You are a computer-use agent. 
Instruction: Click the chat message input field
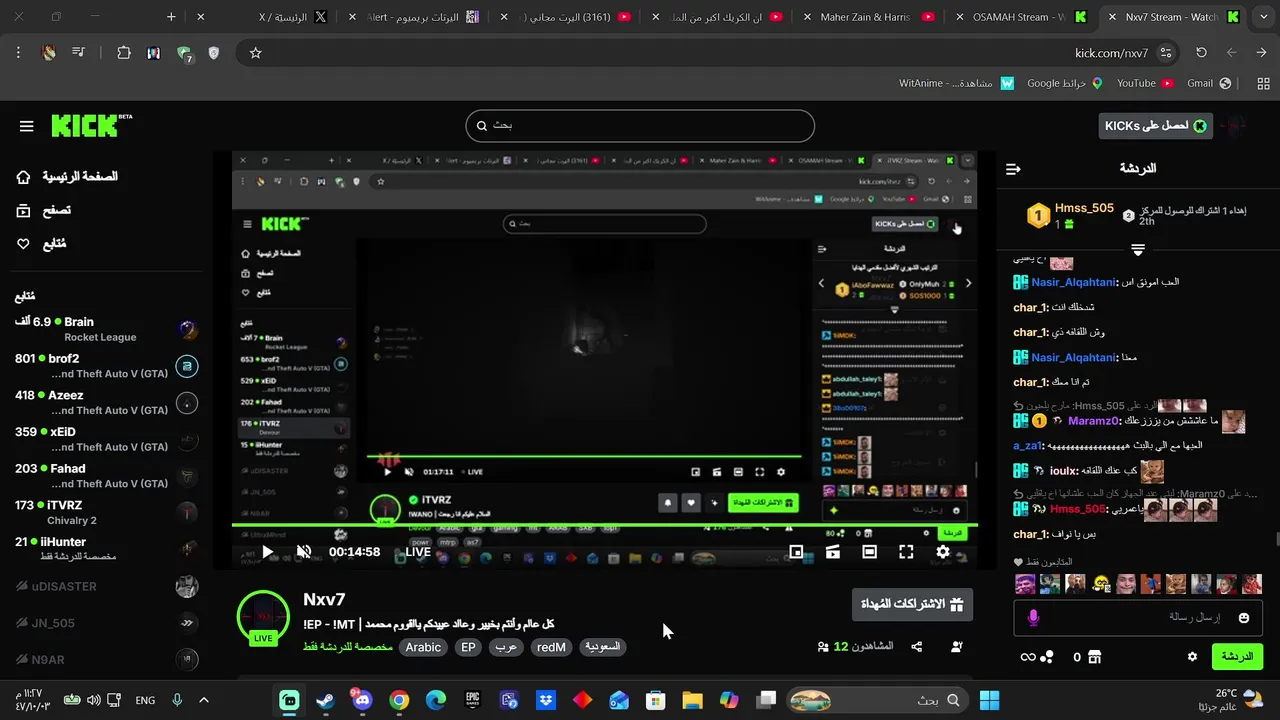coord(1138,618)
